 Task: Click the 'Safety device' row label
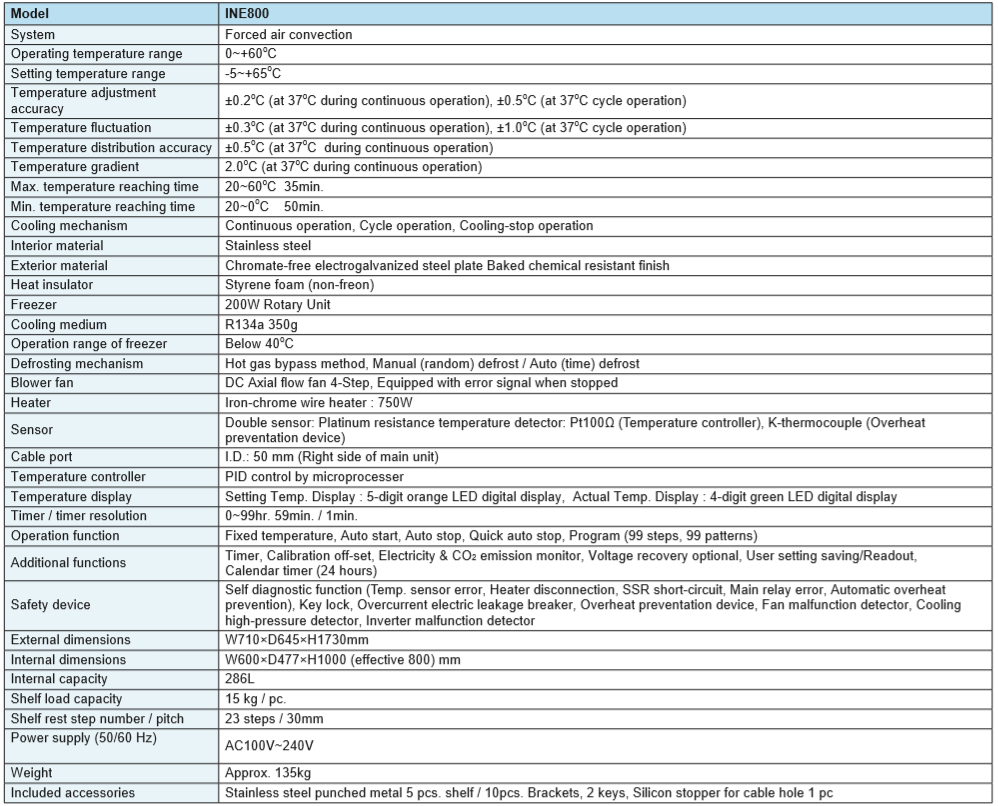(50, 604)
